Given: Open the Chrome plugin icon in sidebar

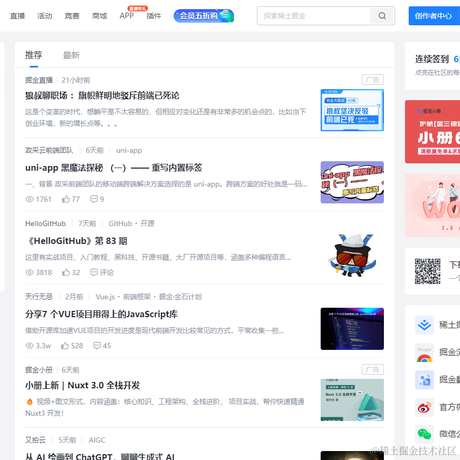Looking at the screenshot, I should (x=424, y=353).
